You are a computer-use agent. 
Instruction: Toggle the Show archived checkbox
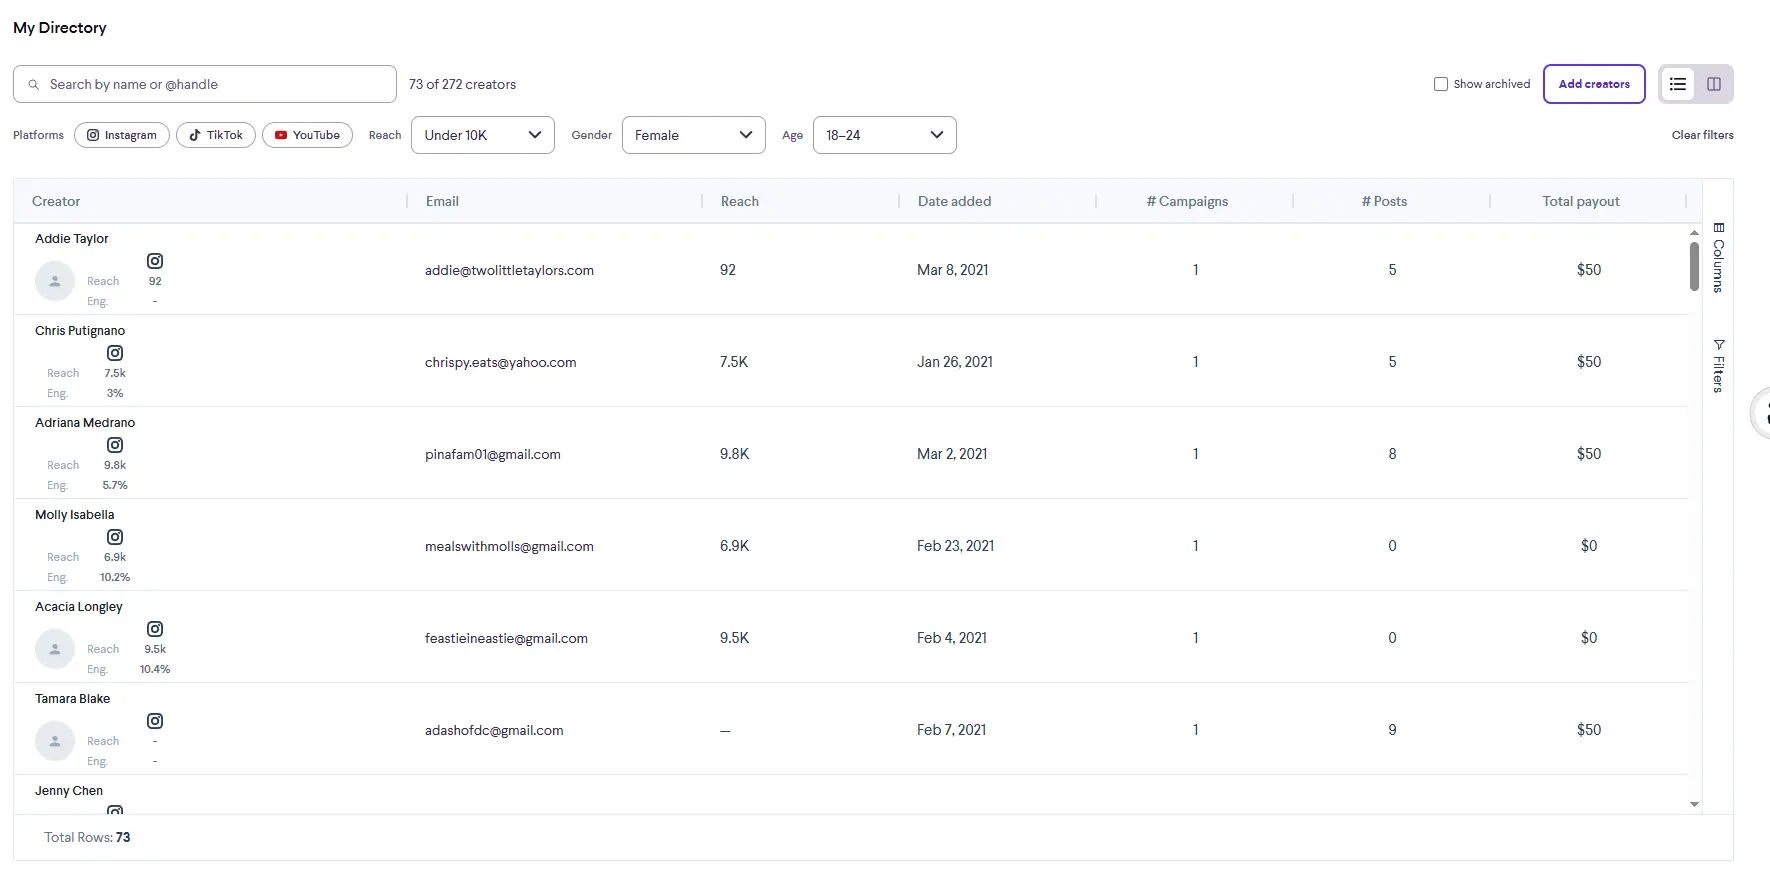[x=1441, y=84]
